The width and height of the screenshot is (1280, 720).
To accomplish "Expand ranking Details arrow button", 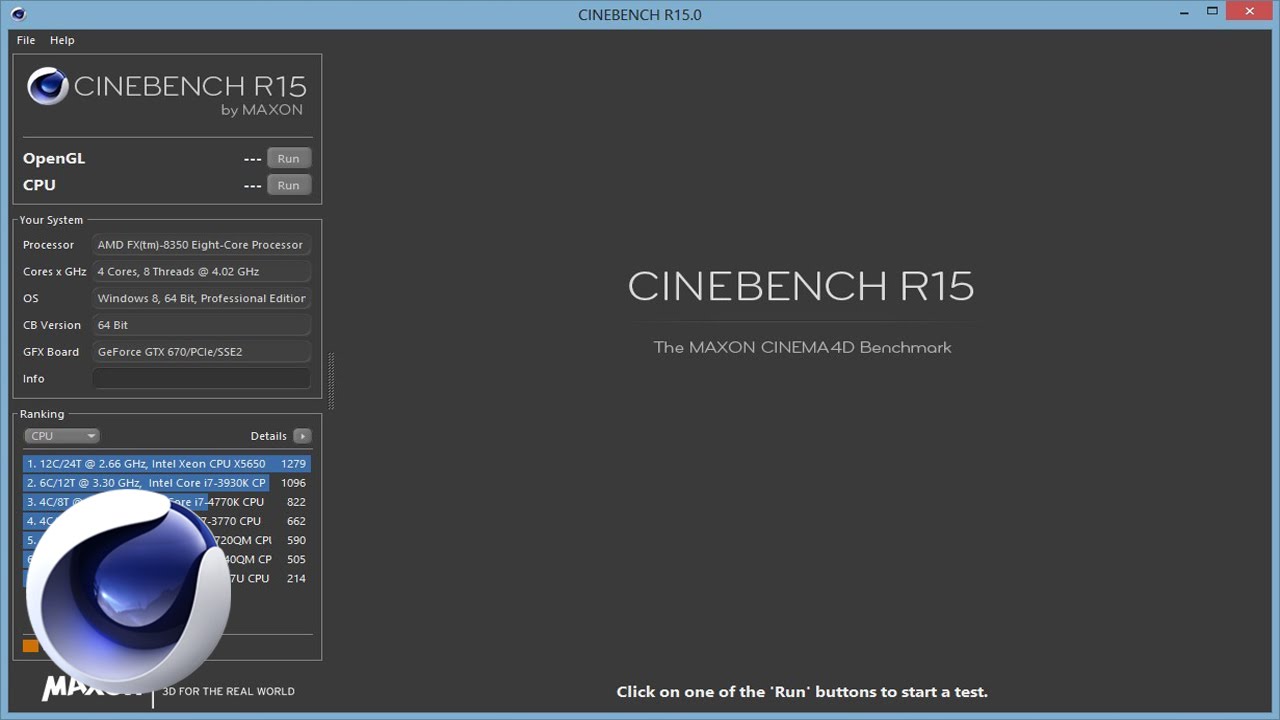I will 302,436.
